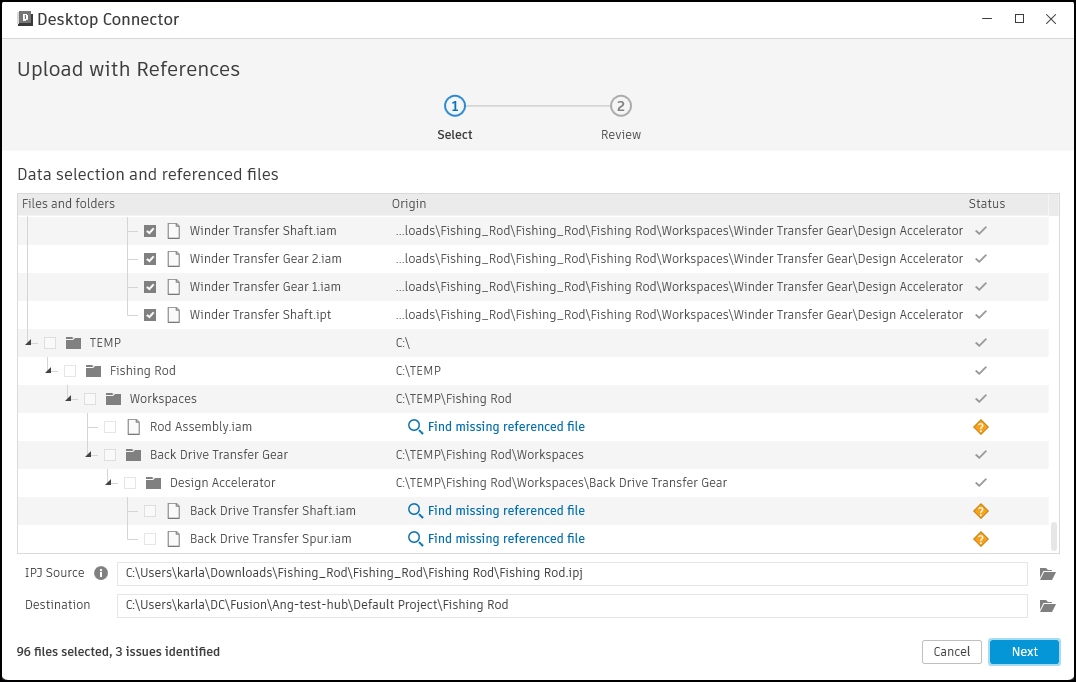The width and height of the screenshot is (1076, 682).
Task: Click warning icon for Back Drive Transfer Spur.iam
Action: (x=981, y=539)
